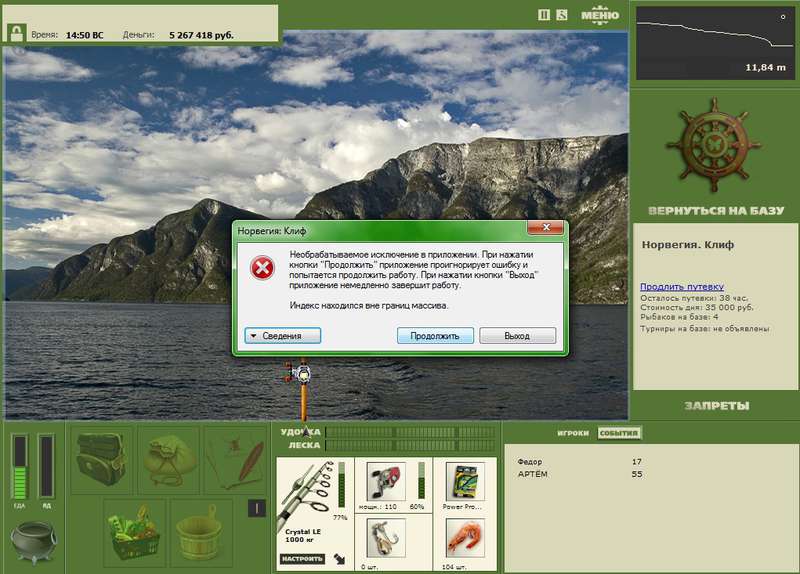Click the reel wear bar 60%
The height and width of the screenshot is (574, 800).
pos(421,481)
